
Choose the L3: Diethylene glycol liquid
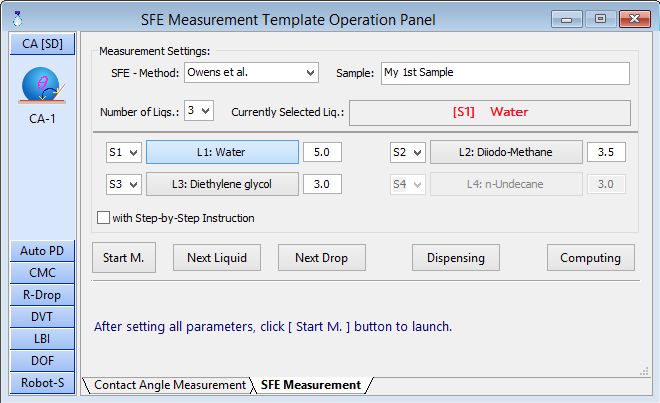[222, 184]
